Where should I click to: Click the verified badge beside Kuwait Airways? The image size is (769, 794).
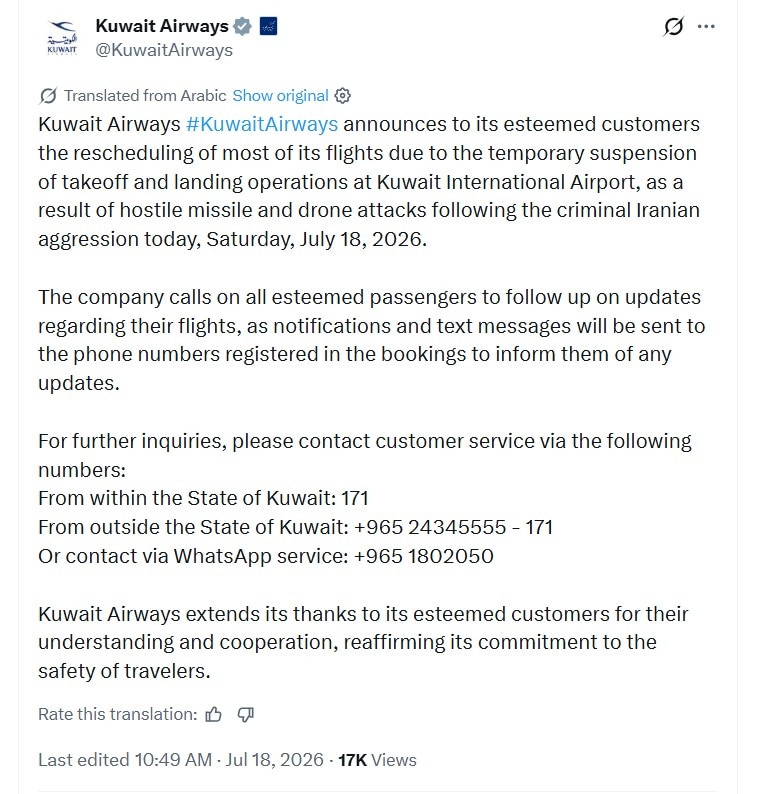[242, 26]
